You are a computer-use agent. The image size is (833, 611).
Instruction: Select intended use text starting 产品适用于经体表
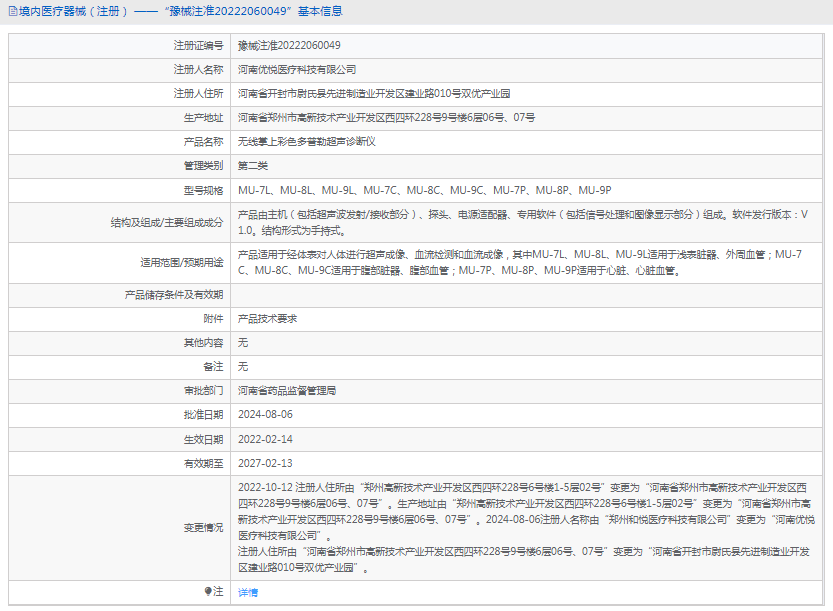click(x=520, y=262)
